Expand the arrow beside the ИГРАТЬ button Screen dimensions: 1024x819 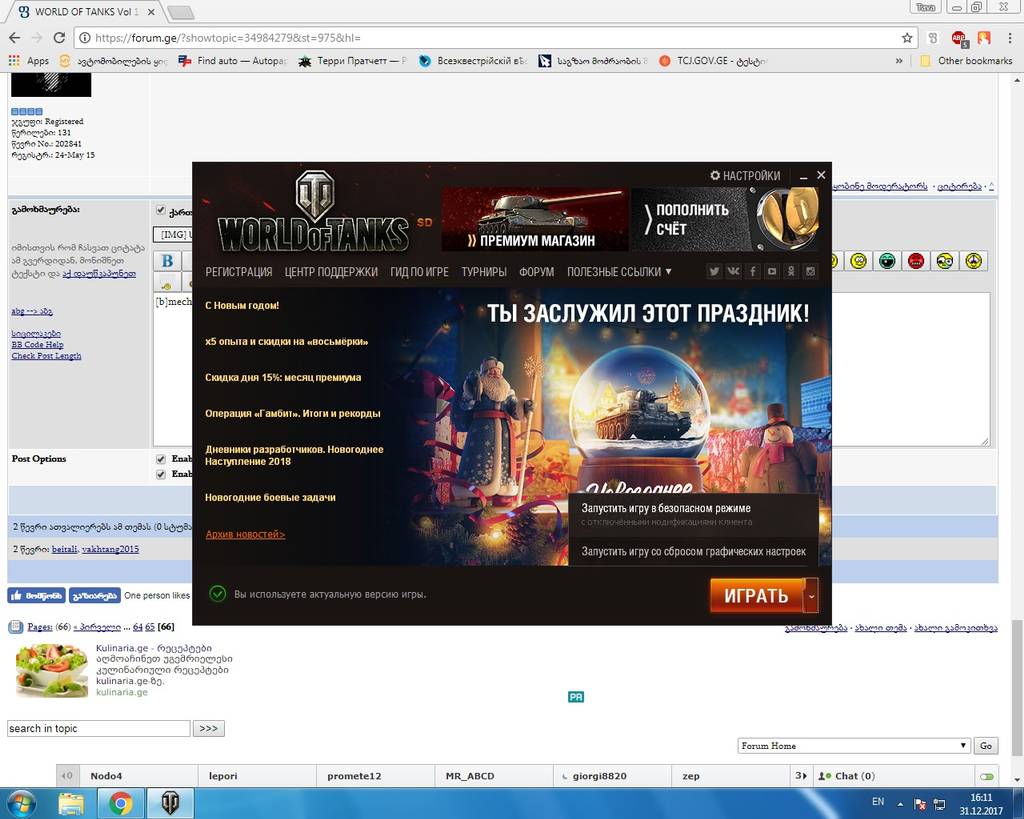pos(812,595)
